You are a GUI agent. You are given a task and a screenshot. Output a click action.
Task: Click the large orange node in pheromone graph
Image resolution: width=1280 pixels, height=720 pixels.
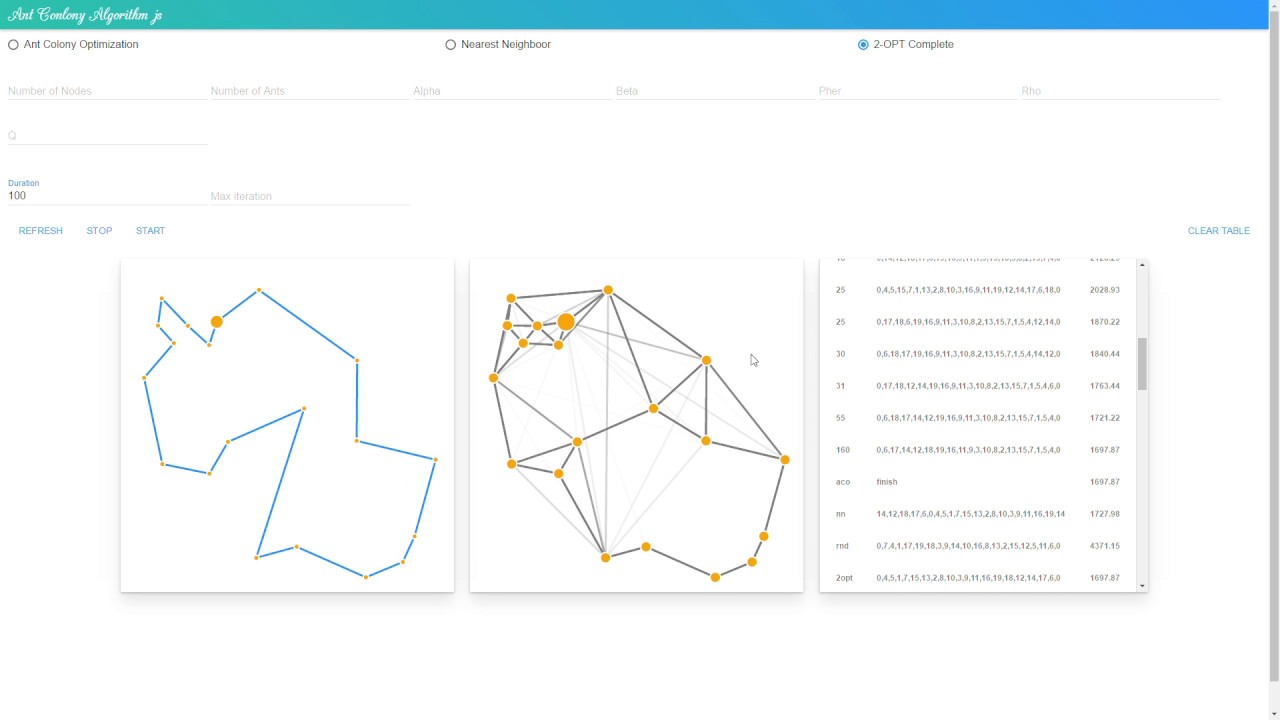(566, 321)
